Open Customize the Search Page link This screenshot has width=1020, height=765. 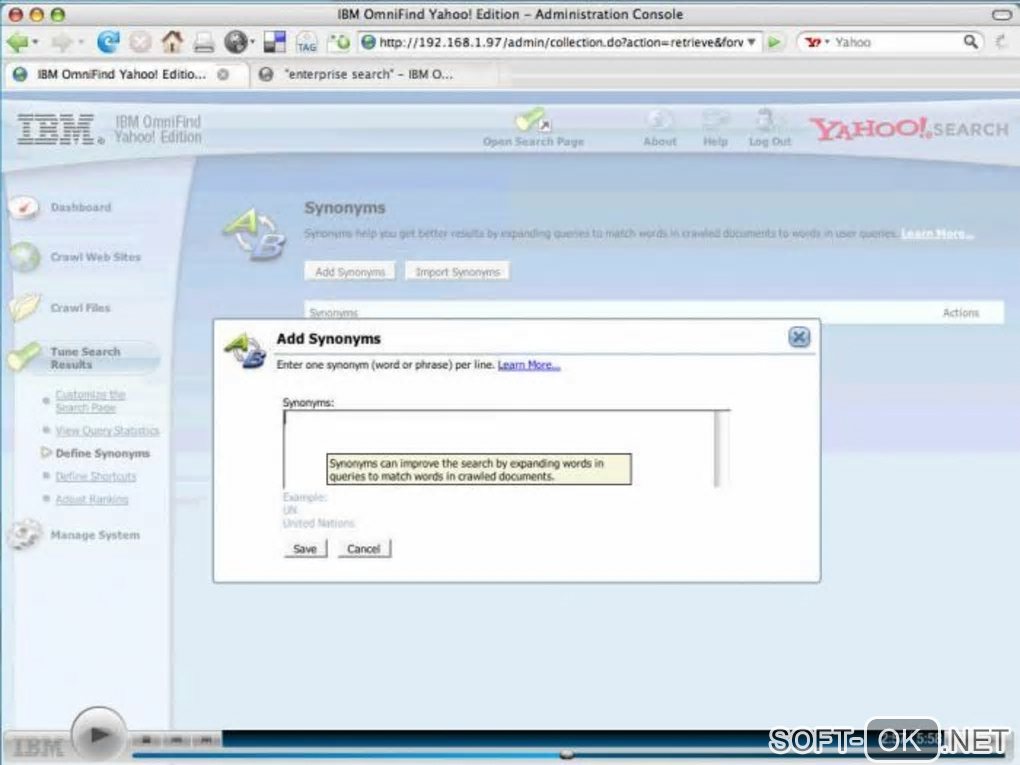coord(90,401)
